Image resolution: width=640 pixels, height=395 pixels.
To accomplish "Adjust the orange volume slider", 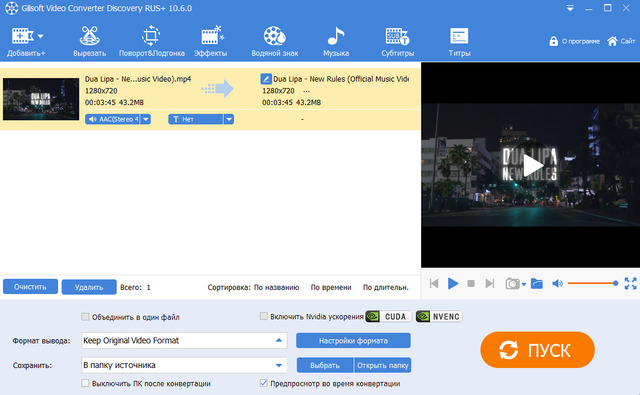I will [593, 283].
